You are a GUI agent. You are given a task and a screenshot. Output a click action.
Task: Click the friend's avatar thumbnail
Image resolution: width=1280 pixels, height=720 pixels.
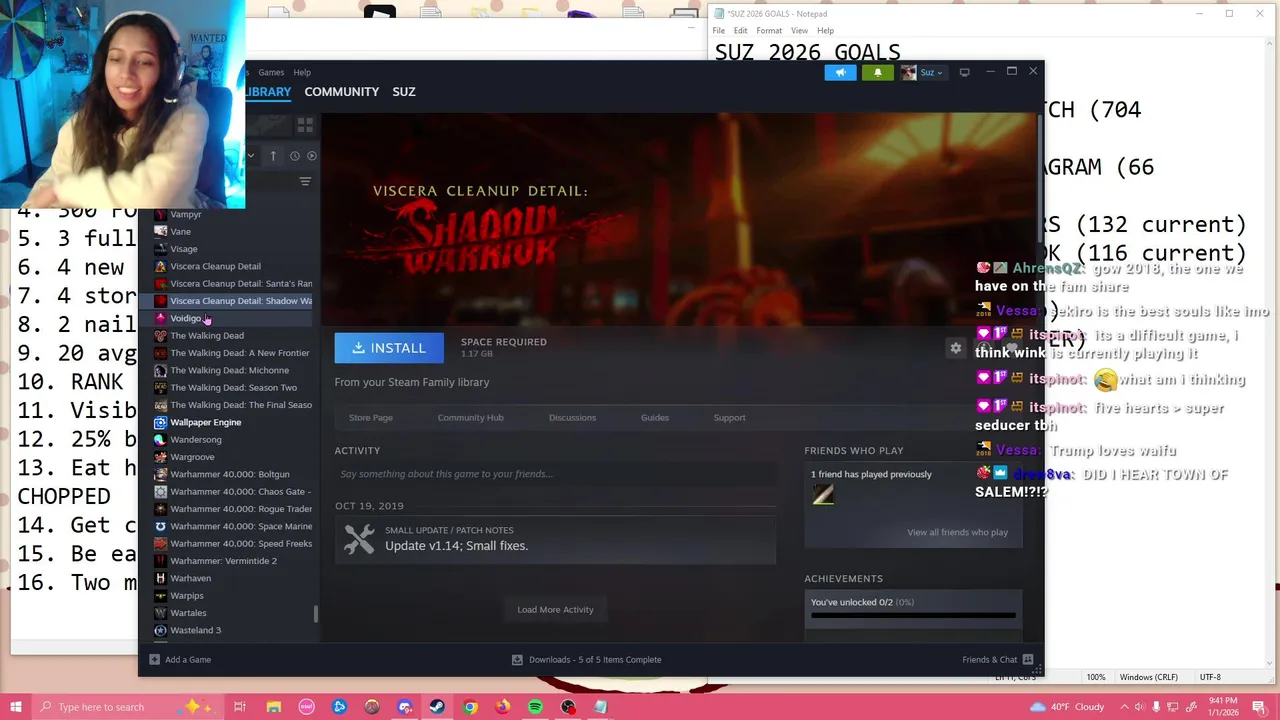coord(823,495)
